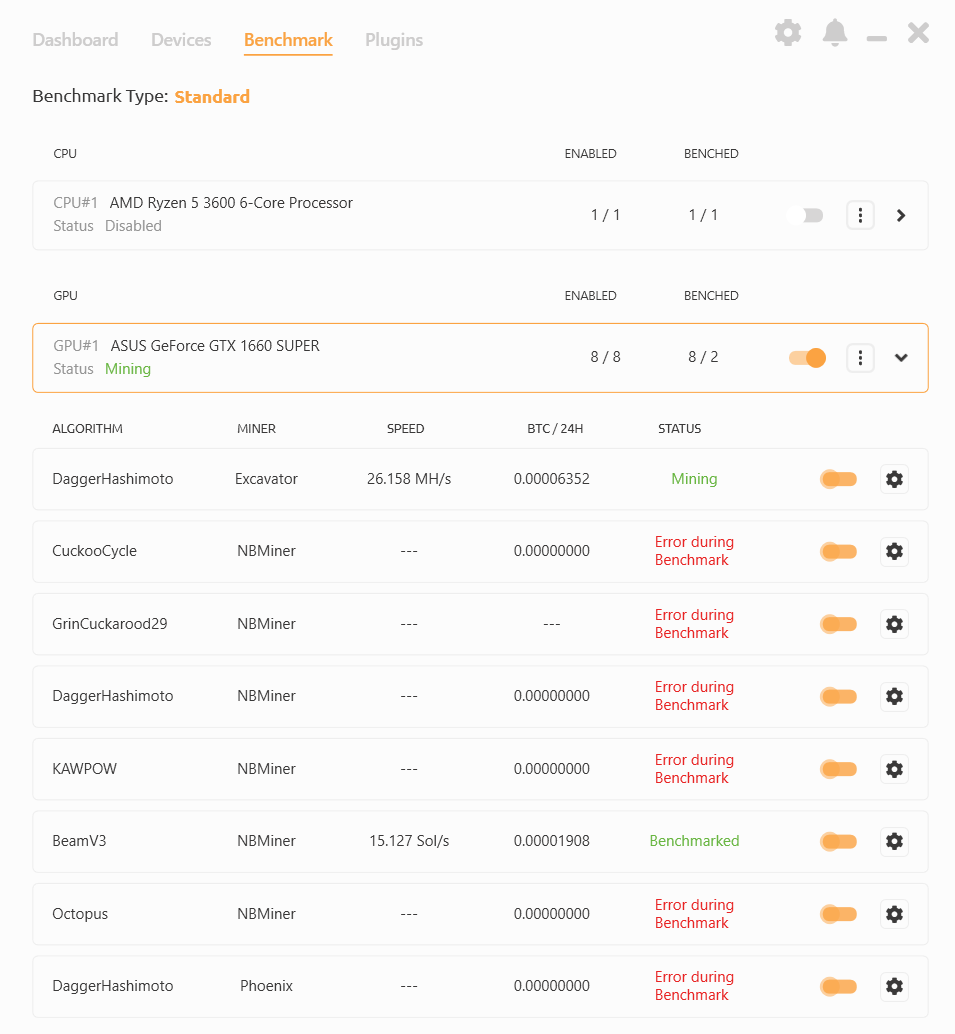Open the notifications bell
The width and height of the screenshot is (955, 1034).
point(835,32)
